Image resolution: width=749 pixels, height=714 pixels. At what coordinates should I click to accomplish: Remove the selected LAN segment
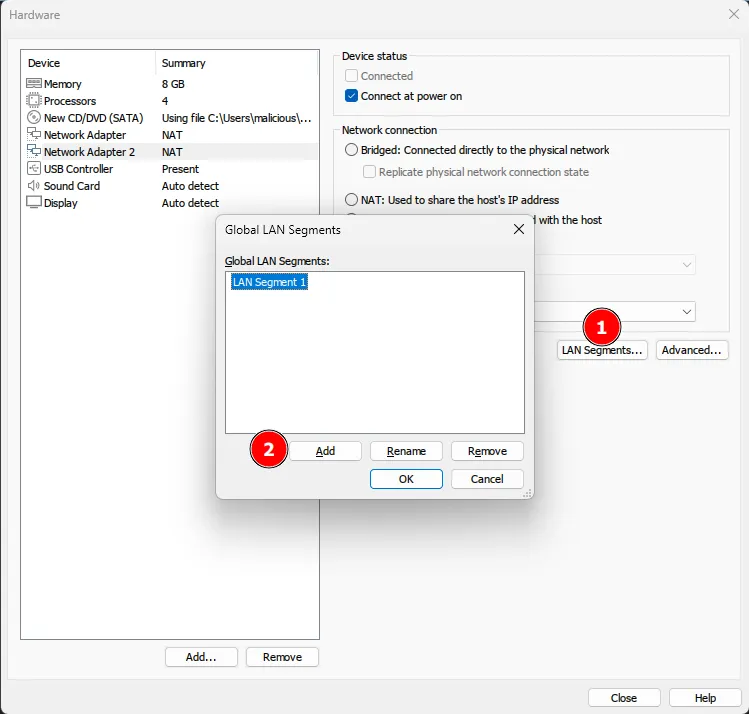pyautogui.click(x=487, y=451)
